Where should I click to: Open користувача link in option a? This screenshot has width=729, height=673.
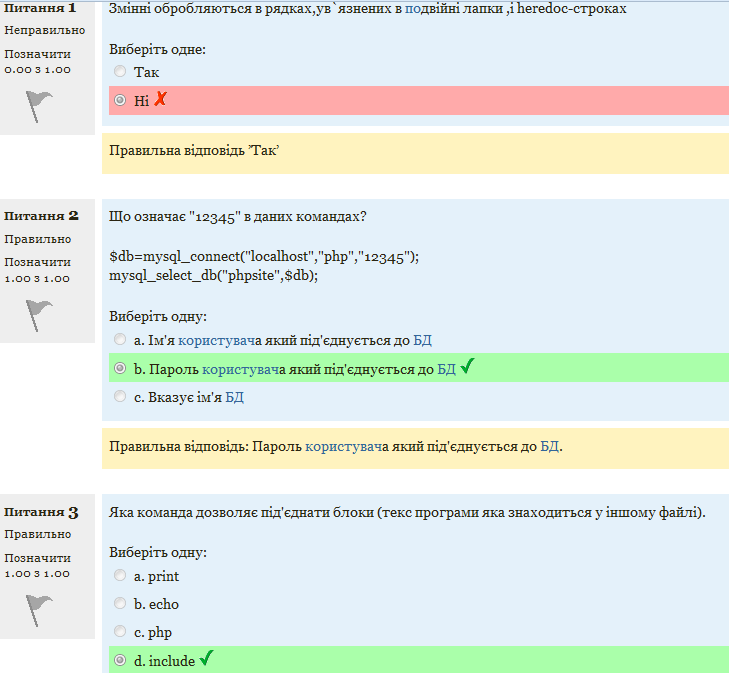217,341
